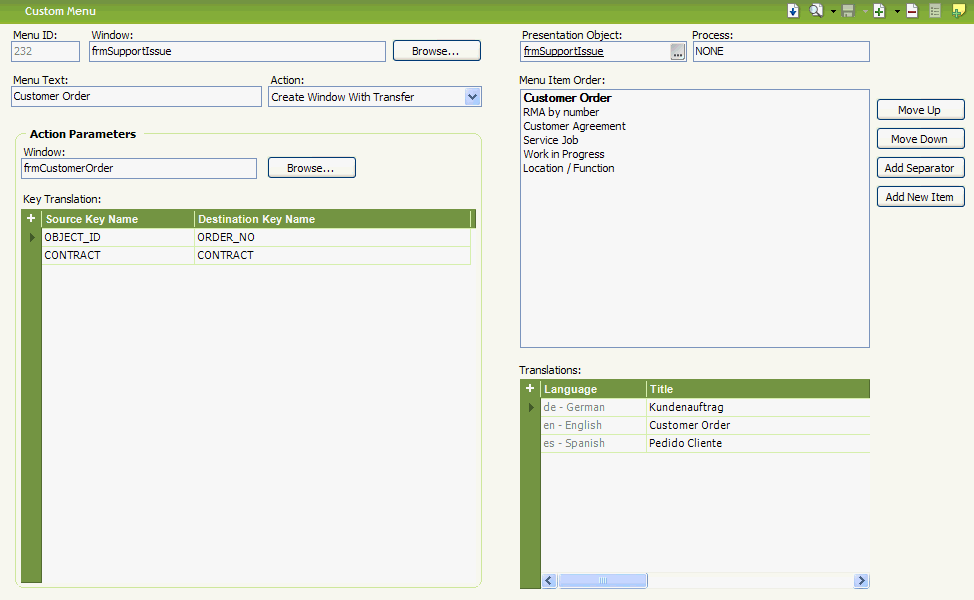Click the delete record icon in toolbar
974x600 pixels.
point(912,10)
